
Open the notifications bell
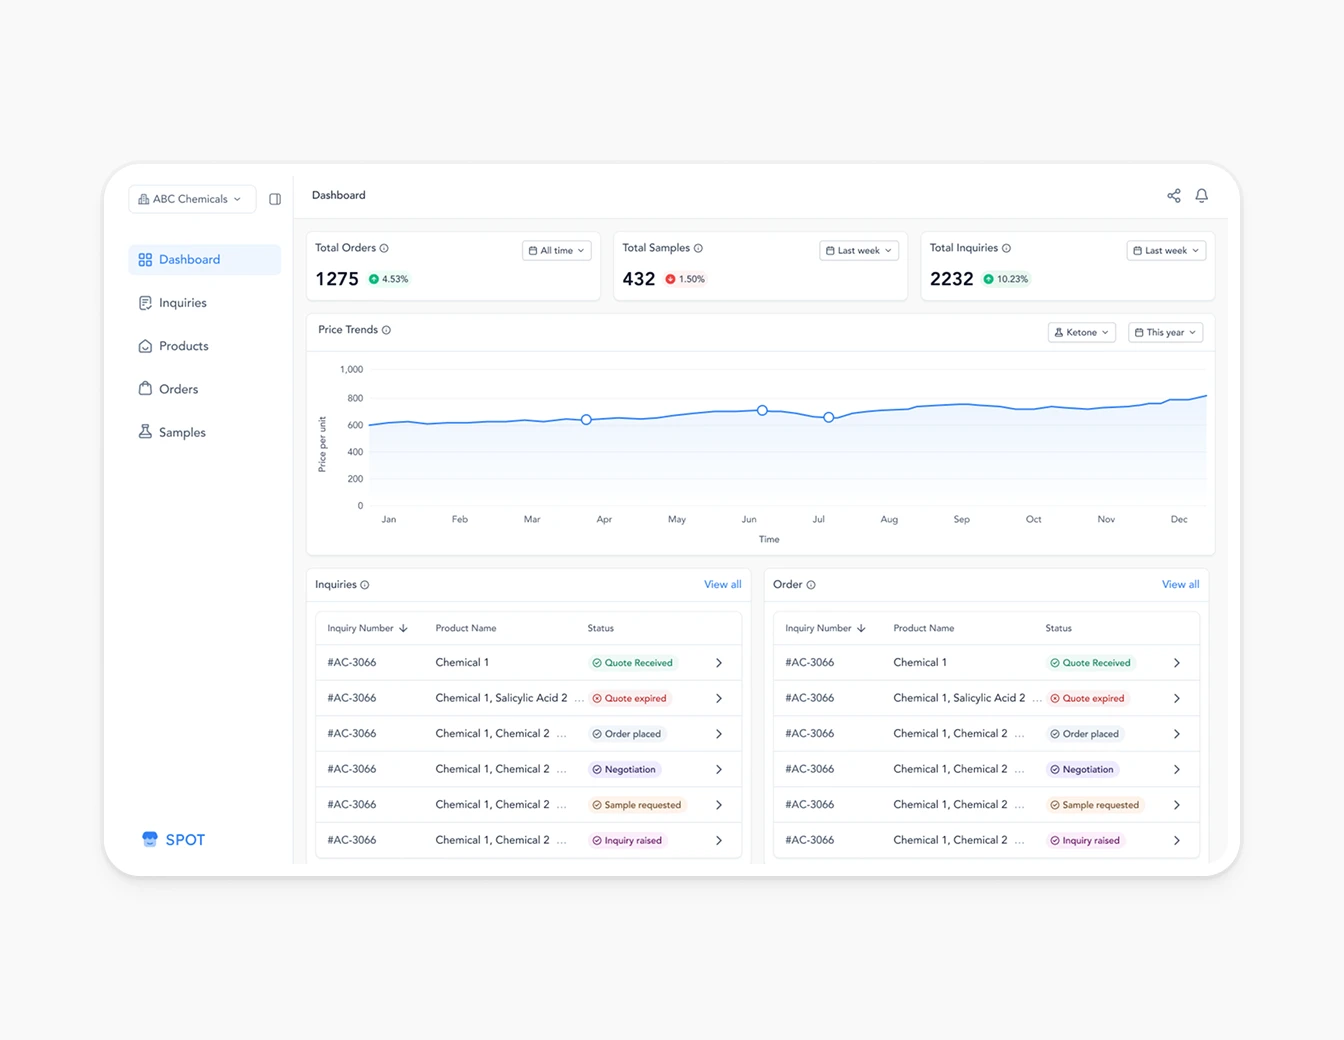(1201, 195)
